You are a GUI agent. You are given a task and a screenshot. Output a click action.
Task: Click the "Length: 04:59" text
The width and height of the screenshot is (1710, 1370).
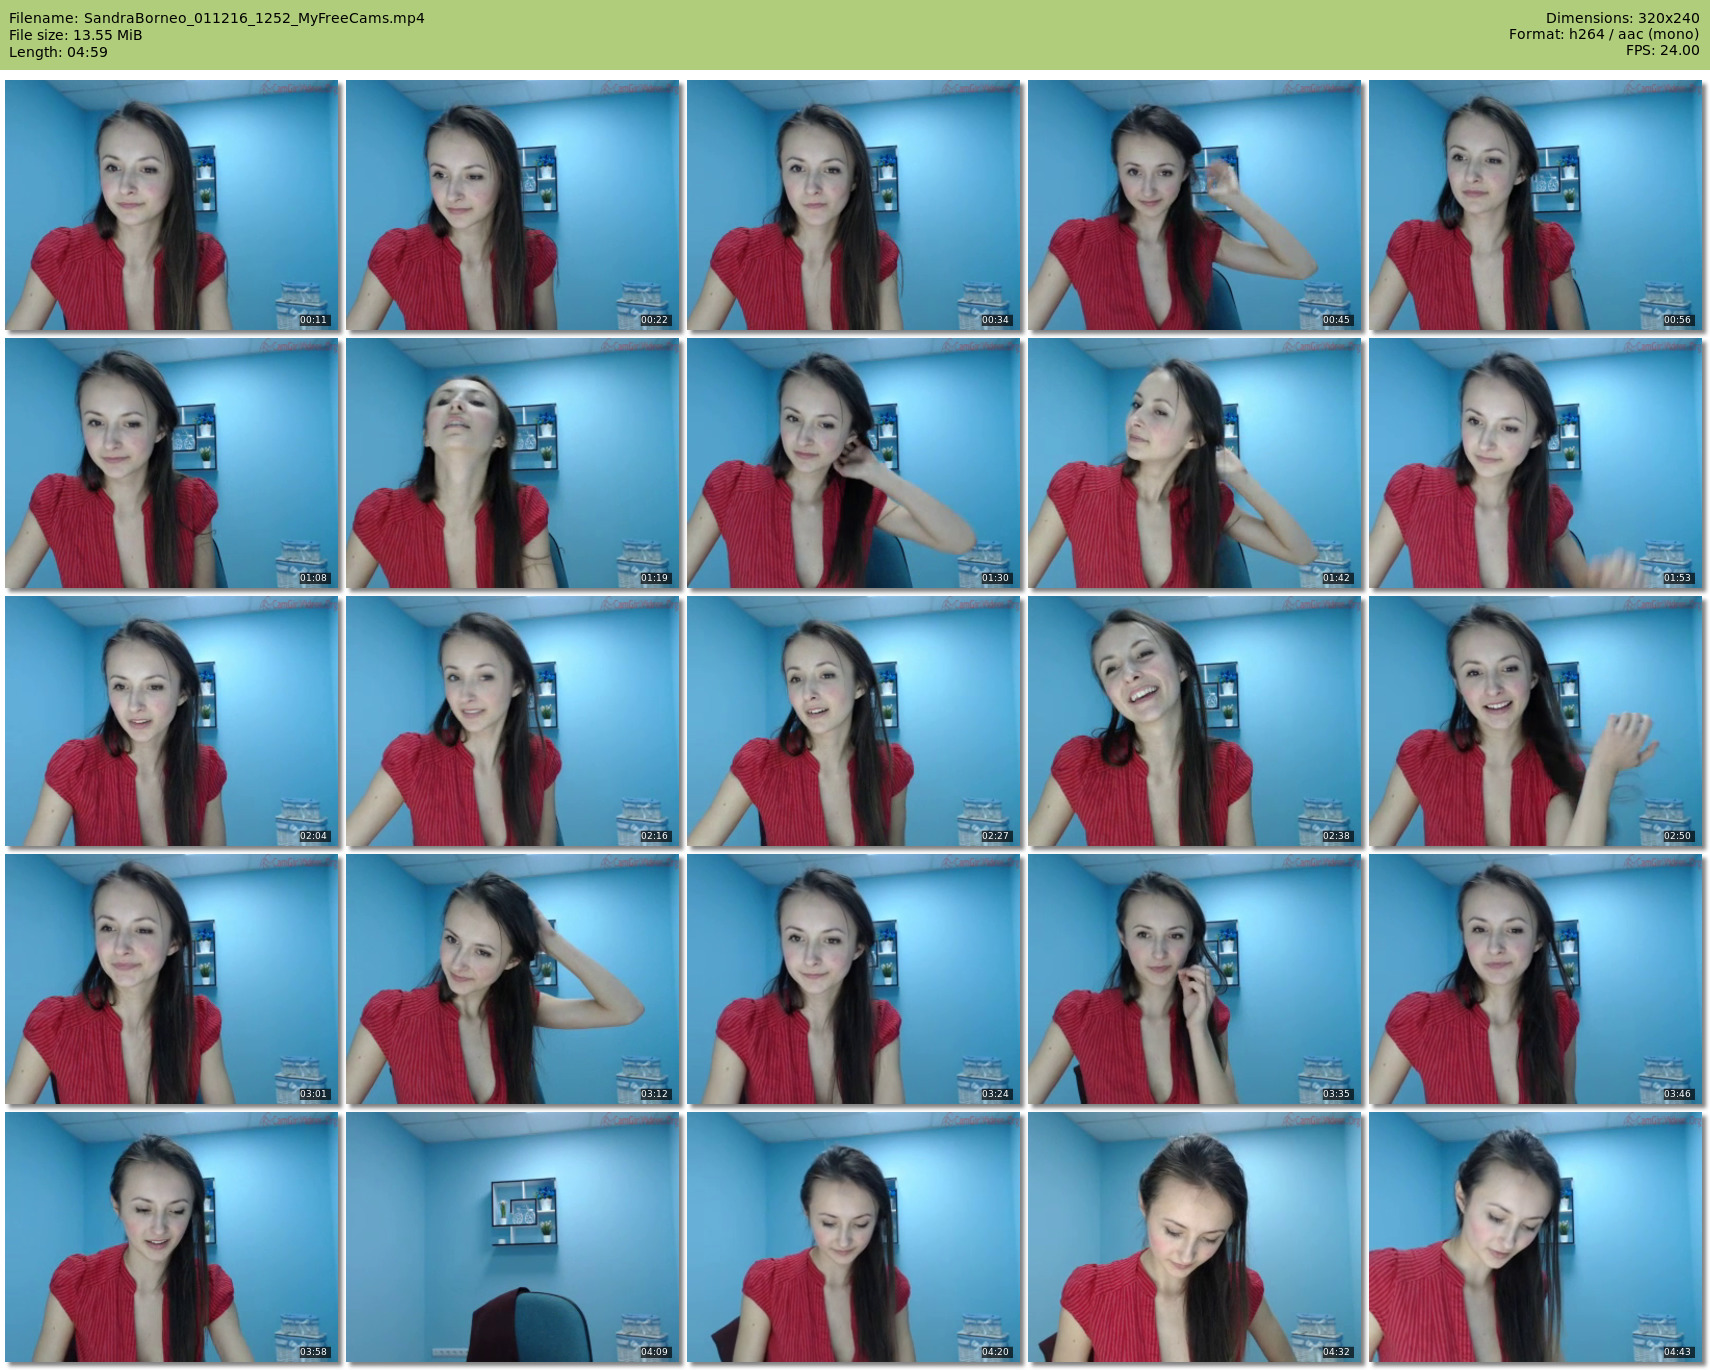coord(58,52)
